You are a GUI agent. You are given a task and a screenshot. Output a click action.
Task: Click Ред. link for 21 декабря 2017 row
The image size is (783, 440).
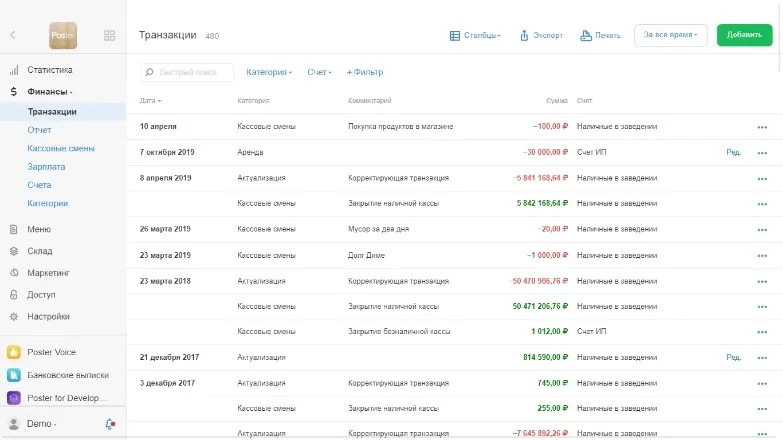734,357
